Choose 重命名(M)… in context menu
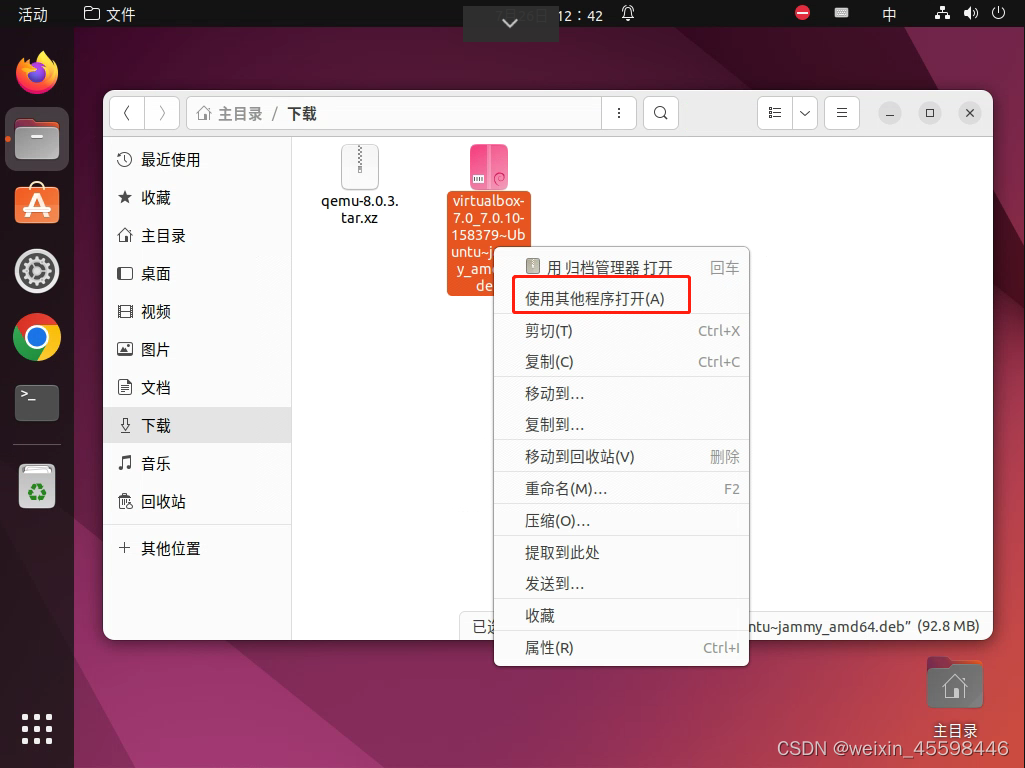The image size is (1025, 768). coord(621,488)
